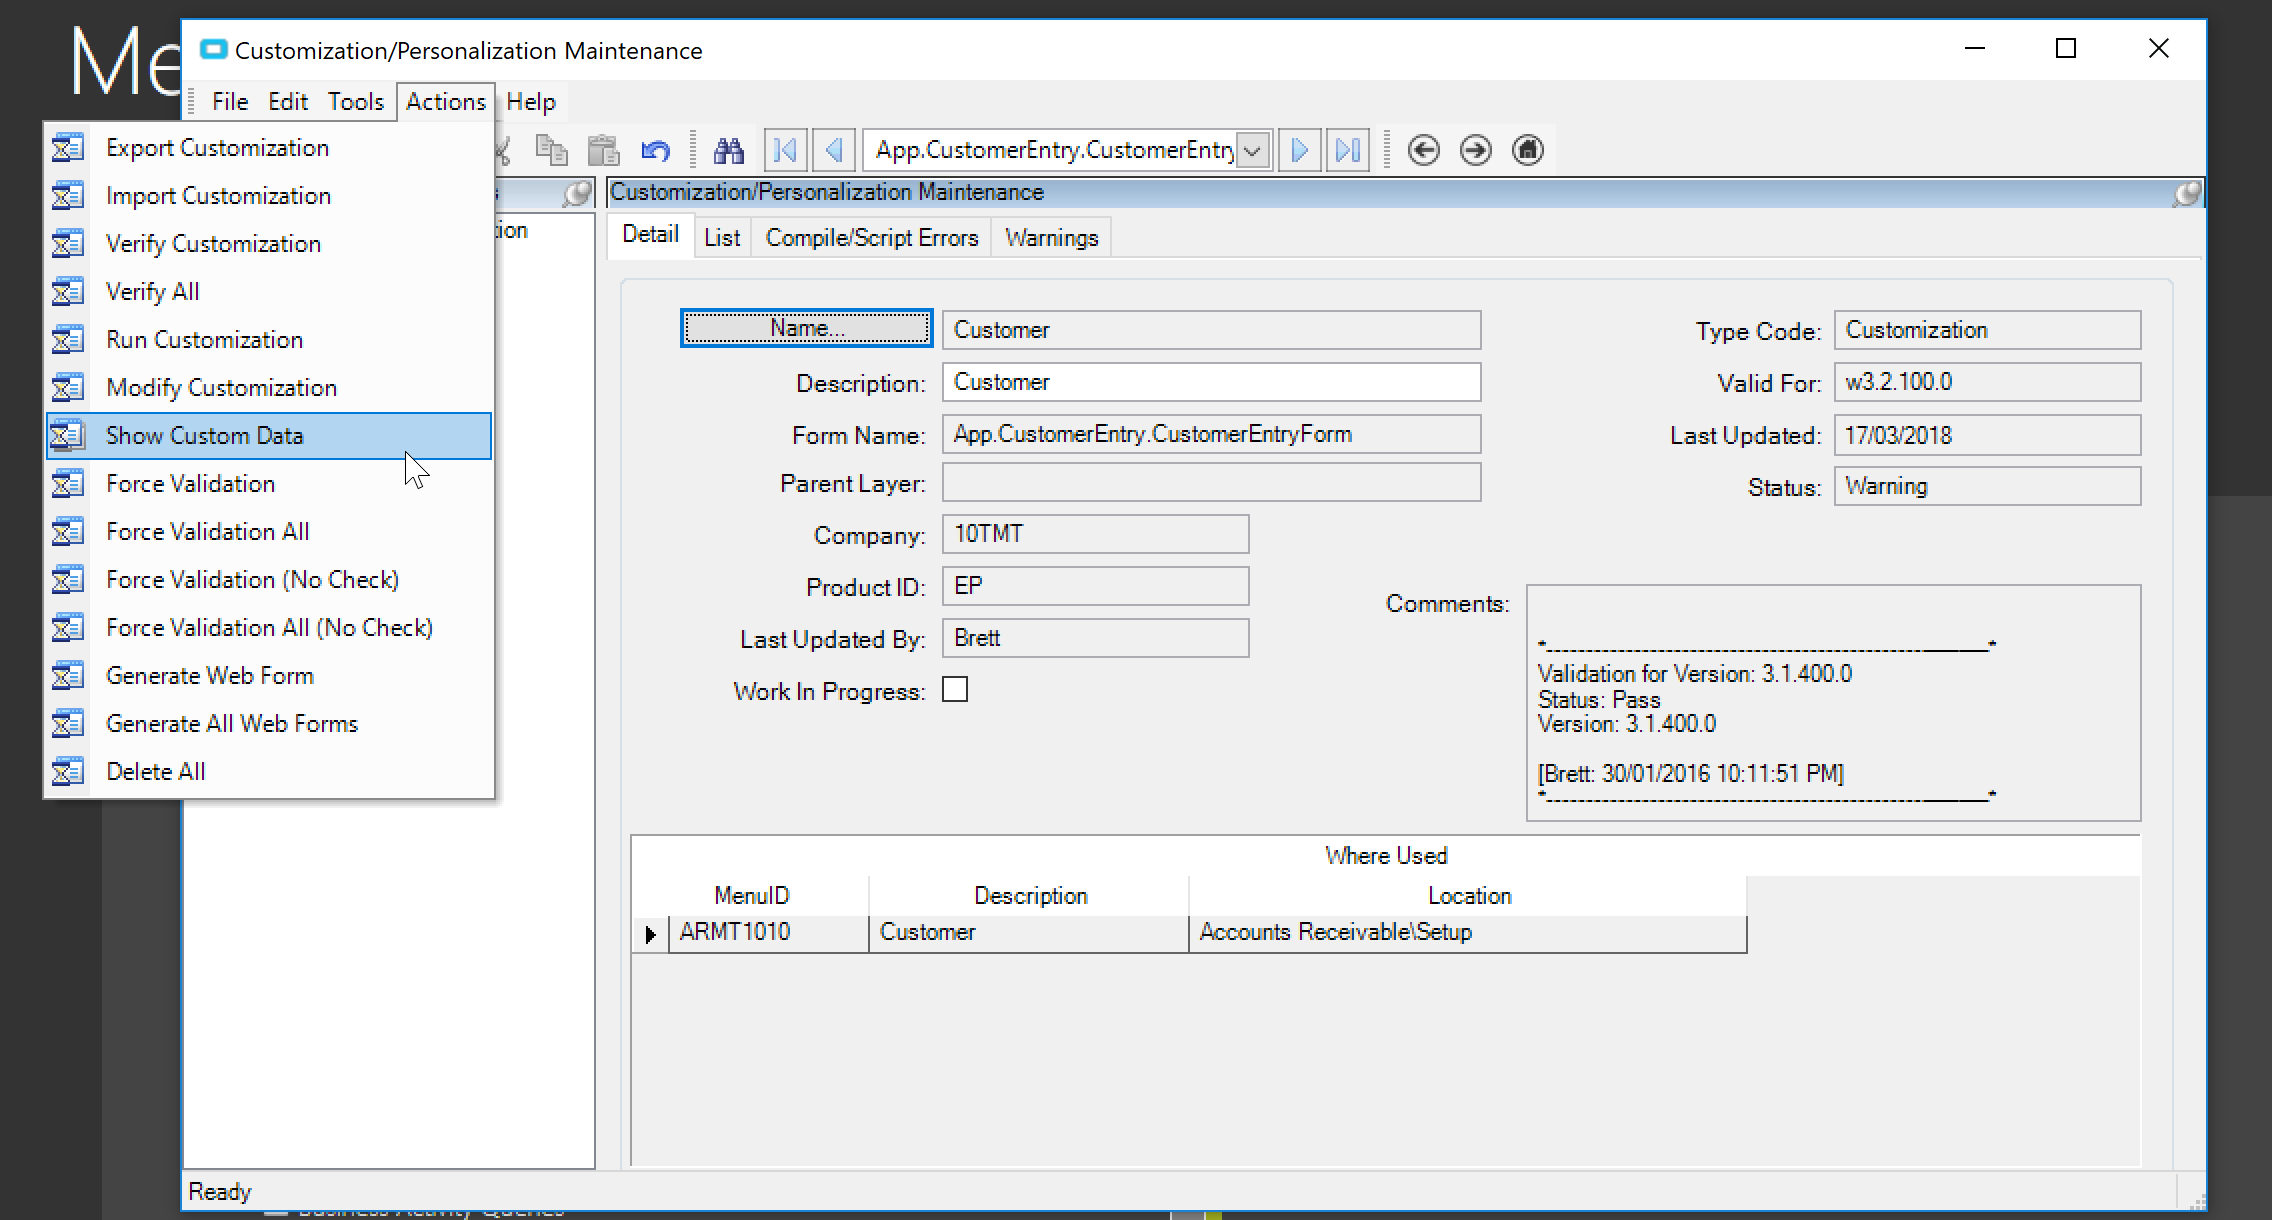Click the circled back arrow icon
The width and height of the screenshot is (2272, 1220).
[x=1423, y=151]
